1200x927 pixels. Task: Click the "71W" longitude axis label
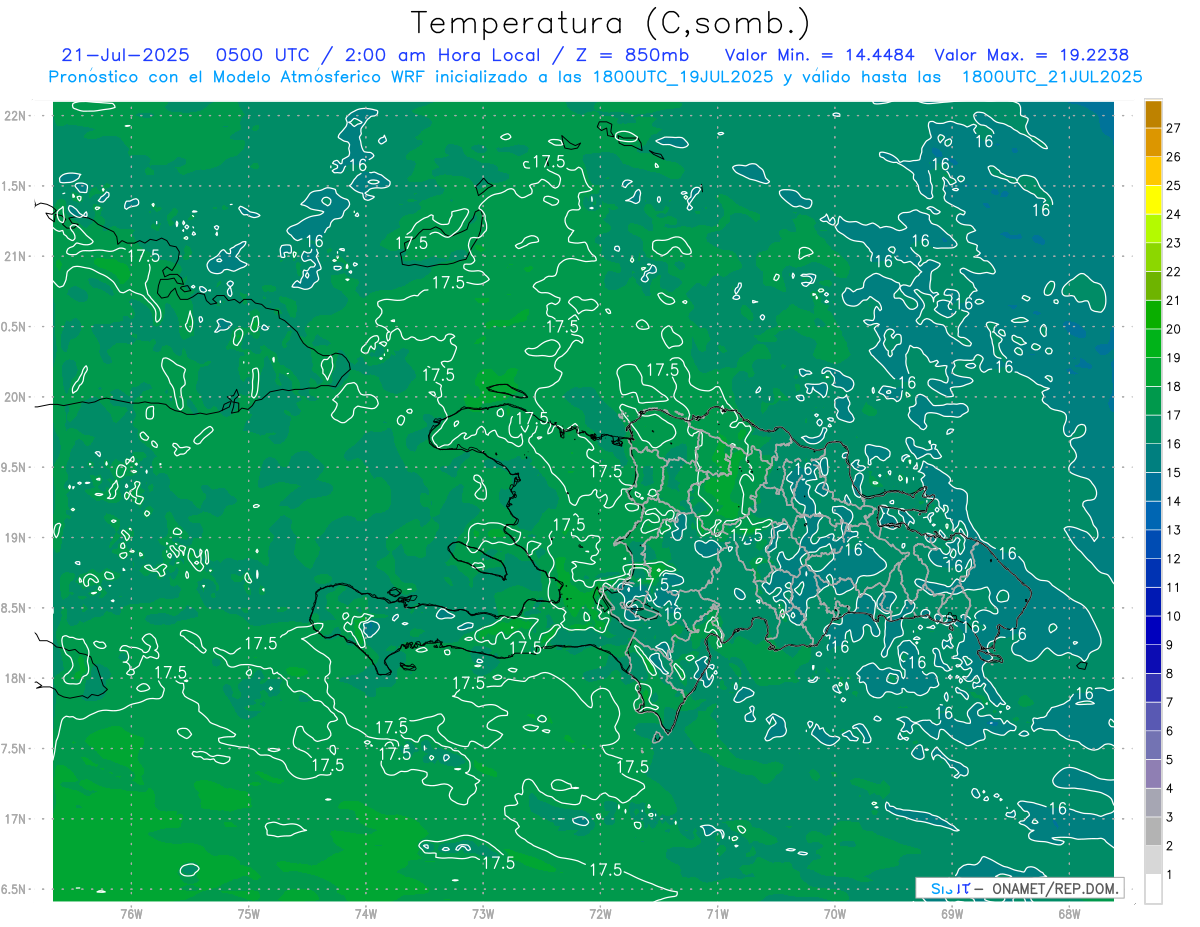click(717, 913)
